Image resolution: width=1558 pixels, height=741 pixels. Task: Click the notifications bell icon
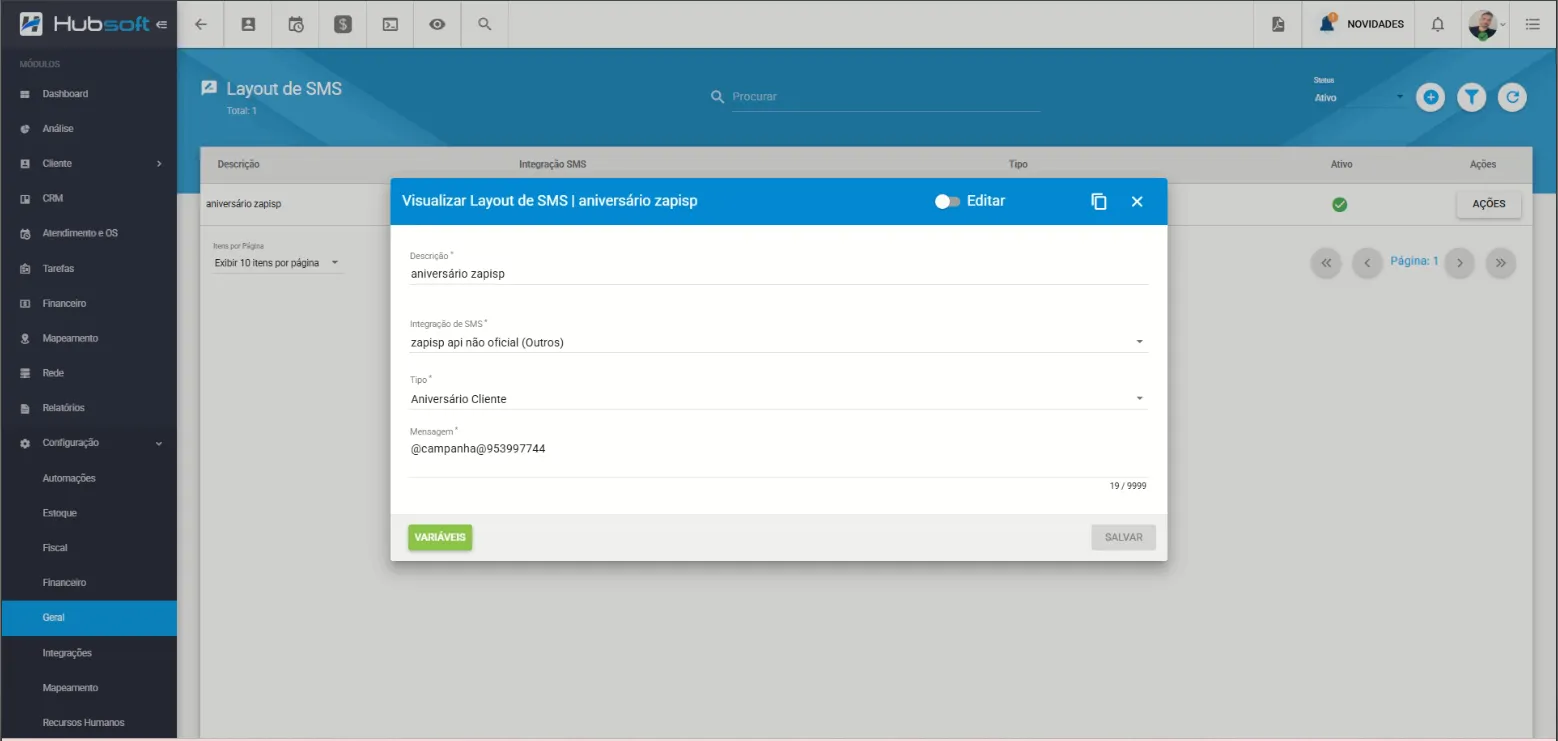(1437, 25)
